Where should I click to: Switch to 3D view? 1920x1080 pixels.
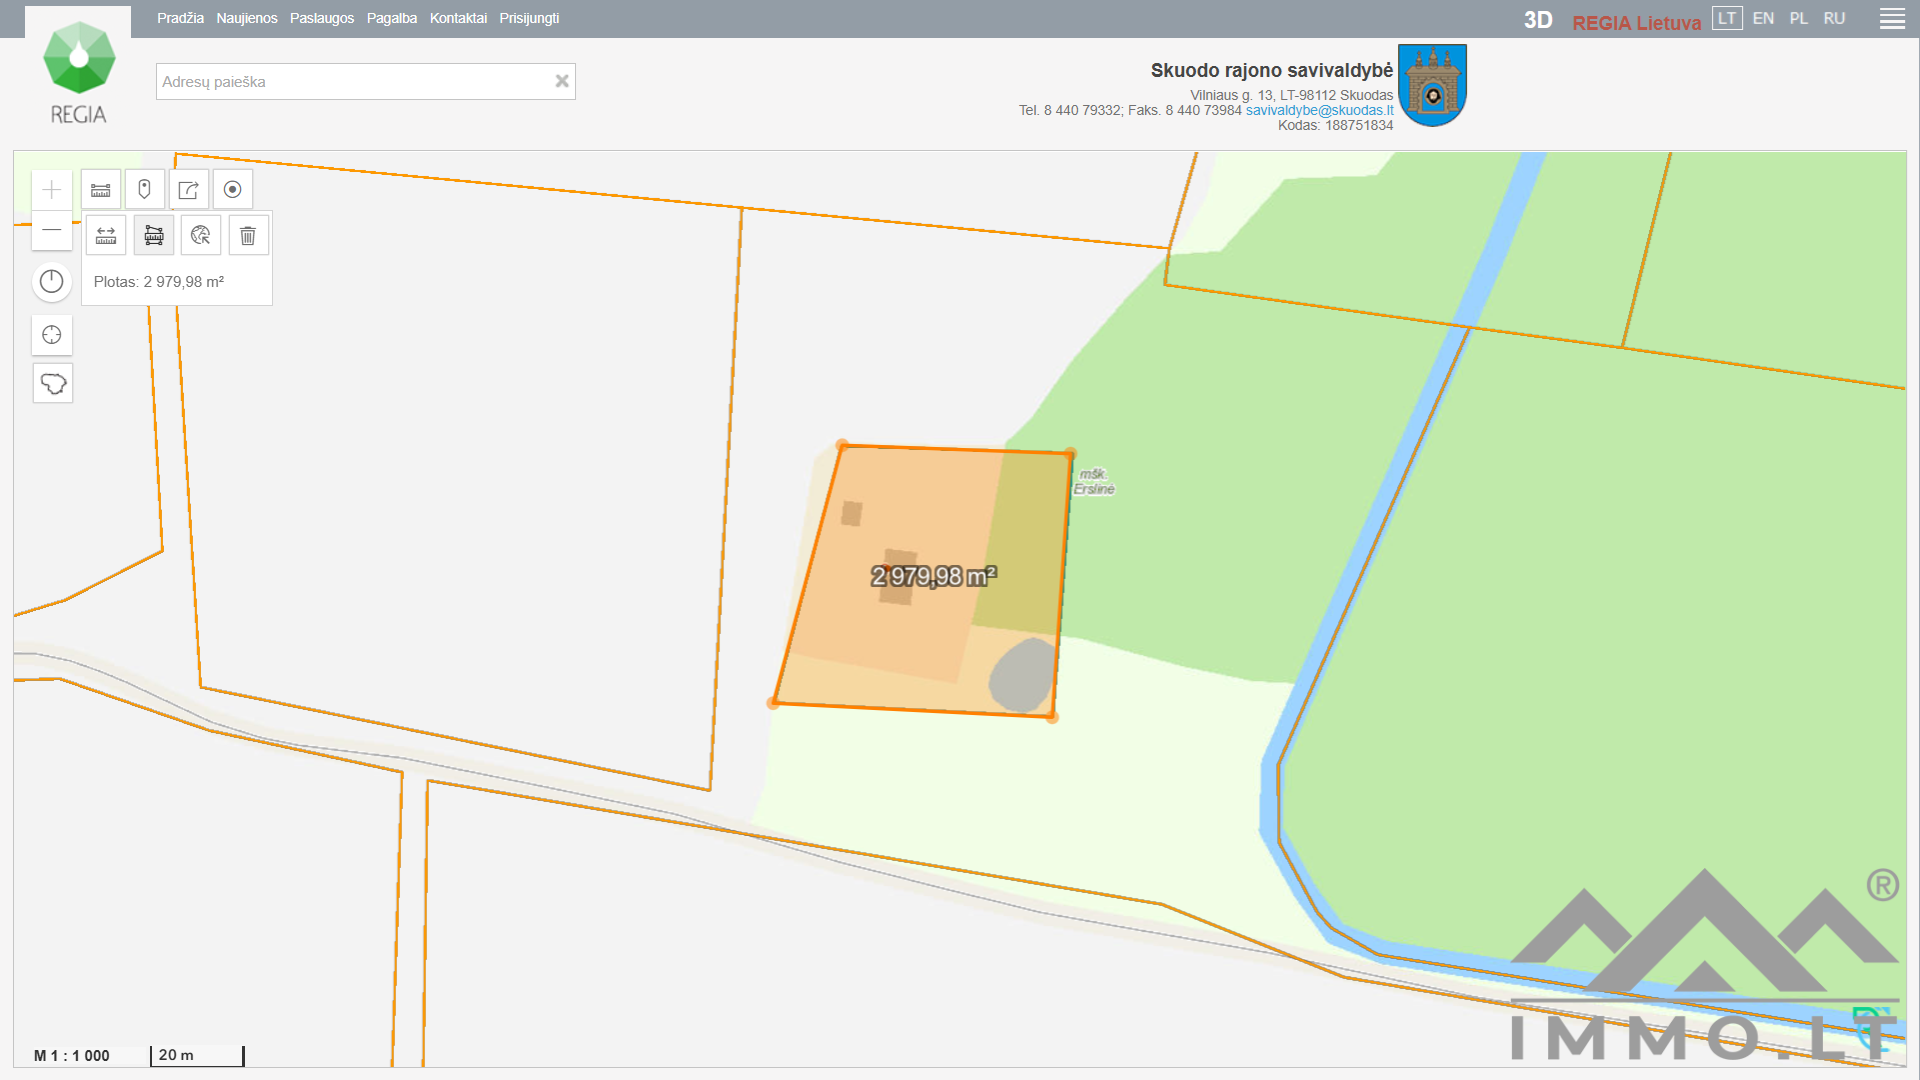[1538, 20]
